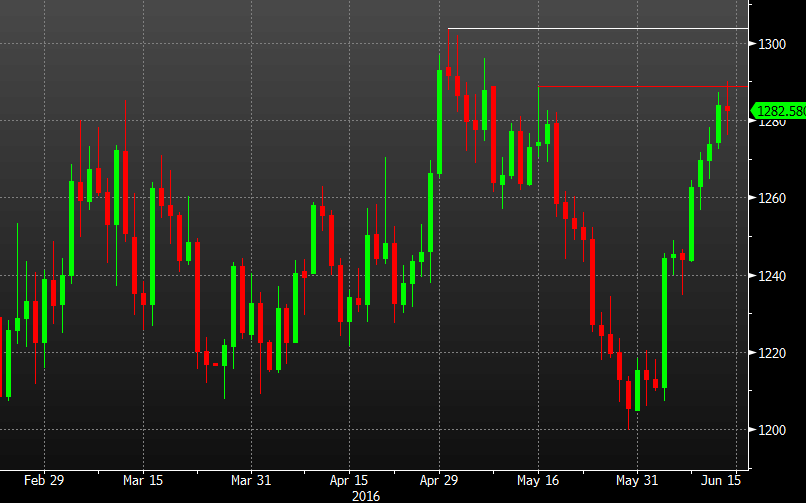The height and width of the screenshot is (503, 806).
Task: Select the red horizontal resistance line
Action: point(643,86)
